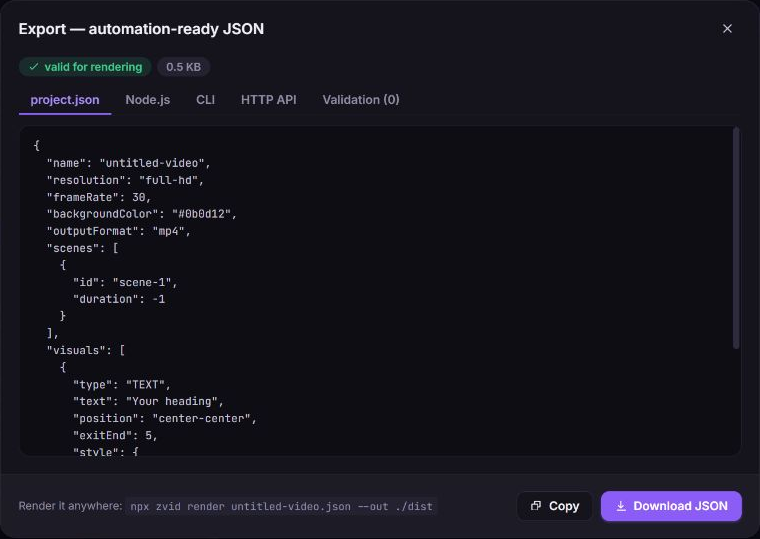The width and height of the screenshot is (760, 539).
Task: Click the Export — automation-ready JSON title
Action: coord(142,29)
